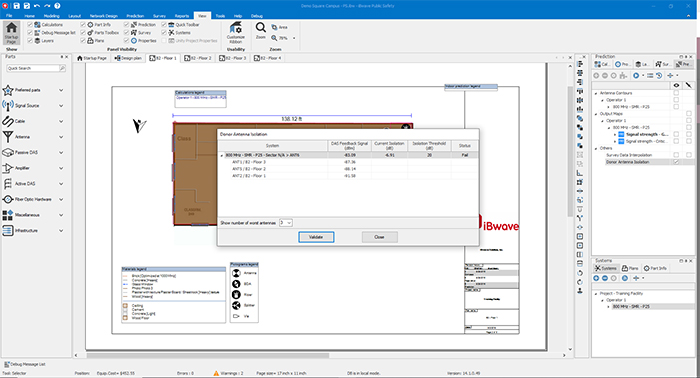Image resolution: width=700 pixels, height=378 pixels.
Task: Toggle the Quick Toolbar checkbox
Action: (164, 25)
